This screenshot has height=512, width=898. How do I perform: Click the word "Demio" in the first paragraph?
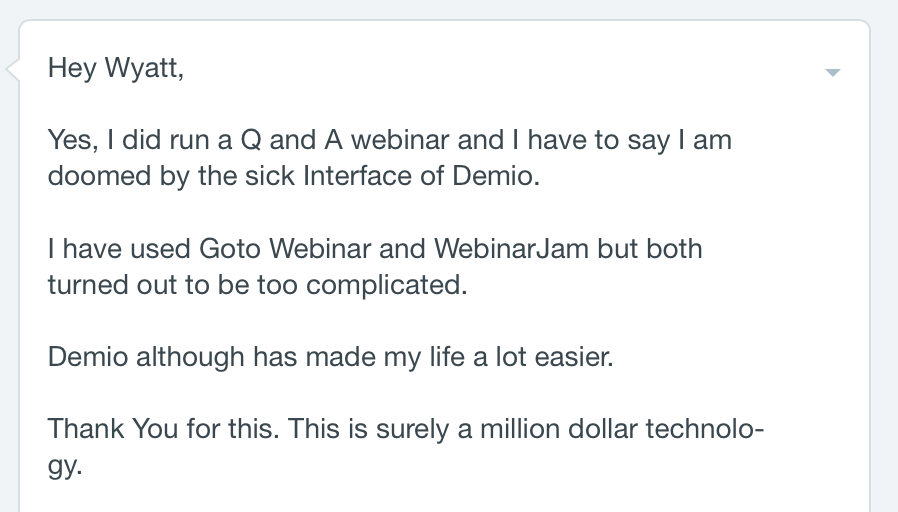coord(495,176)
